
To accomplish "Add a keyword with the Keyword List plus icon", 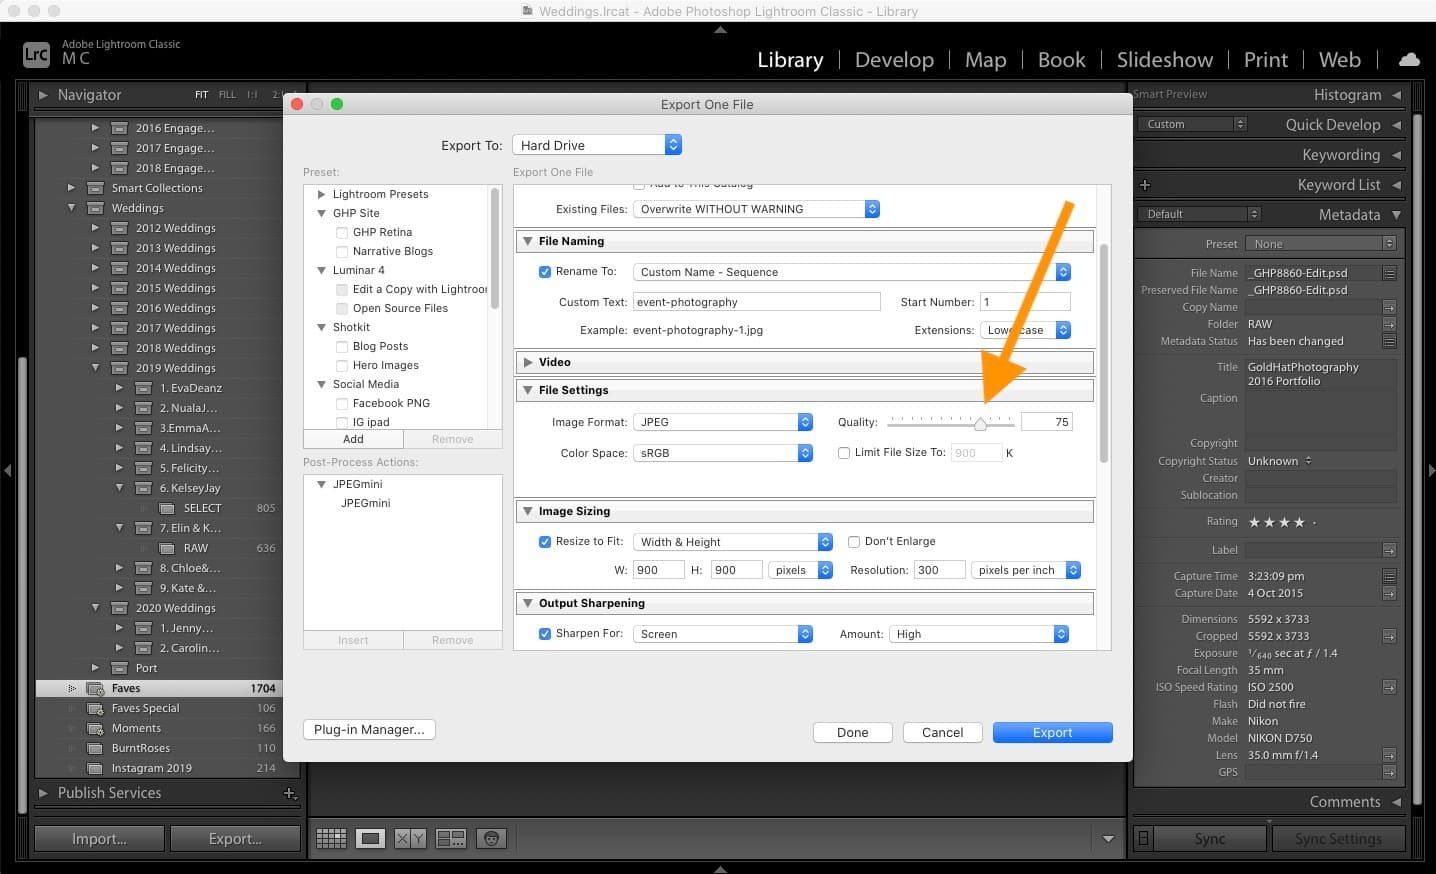I will pos(1145,185).
